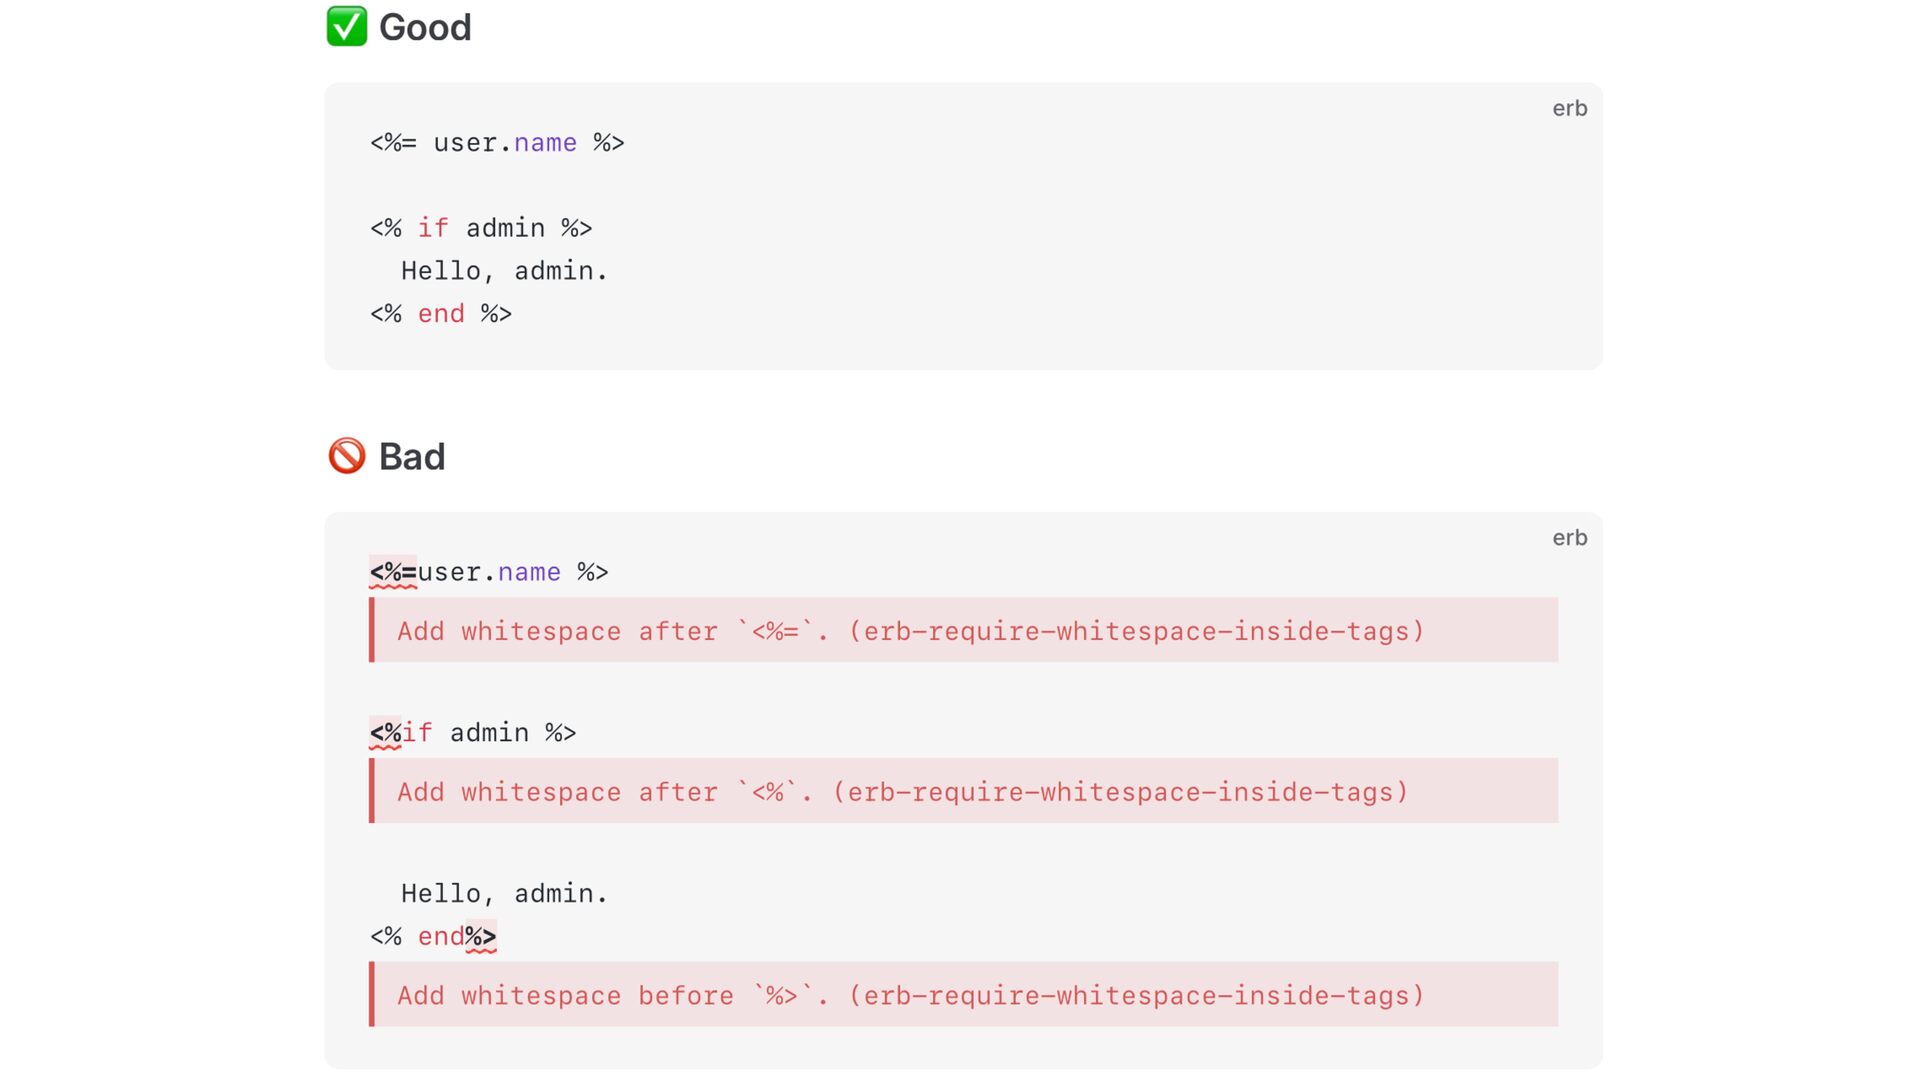Screen dimensions: 1920x1080
Task: Click 'Hello, admin.' text in Good block
Action: click(x=504, y=271)
